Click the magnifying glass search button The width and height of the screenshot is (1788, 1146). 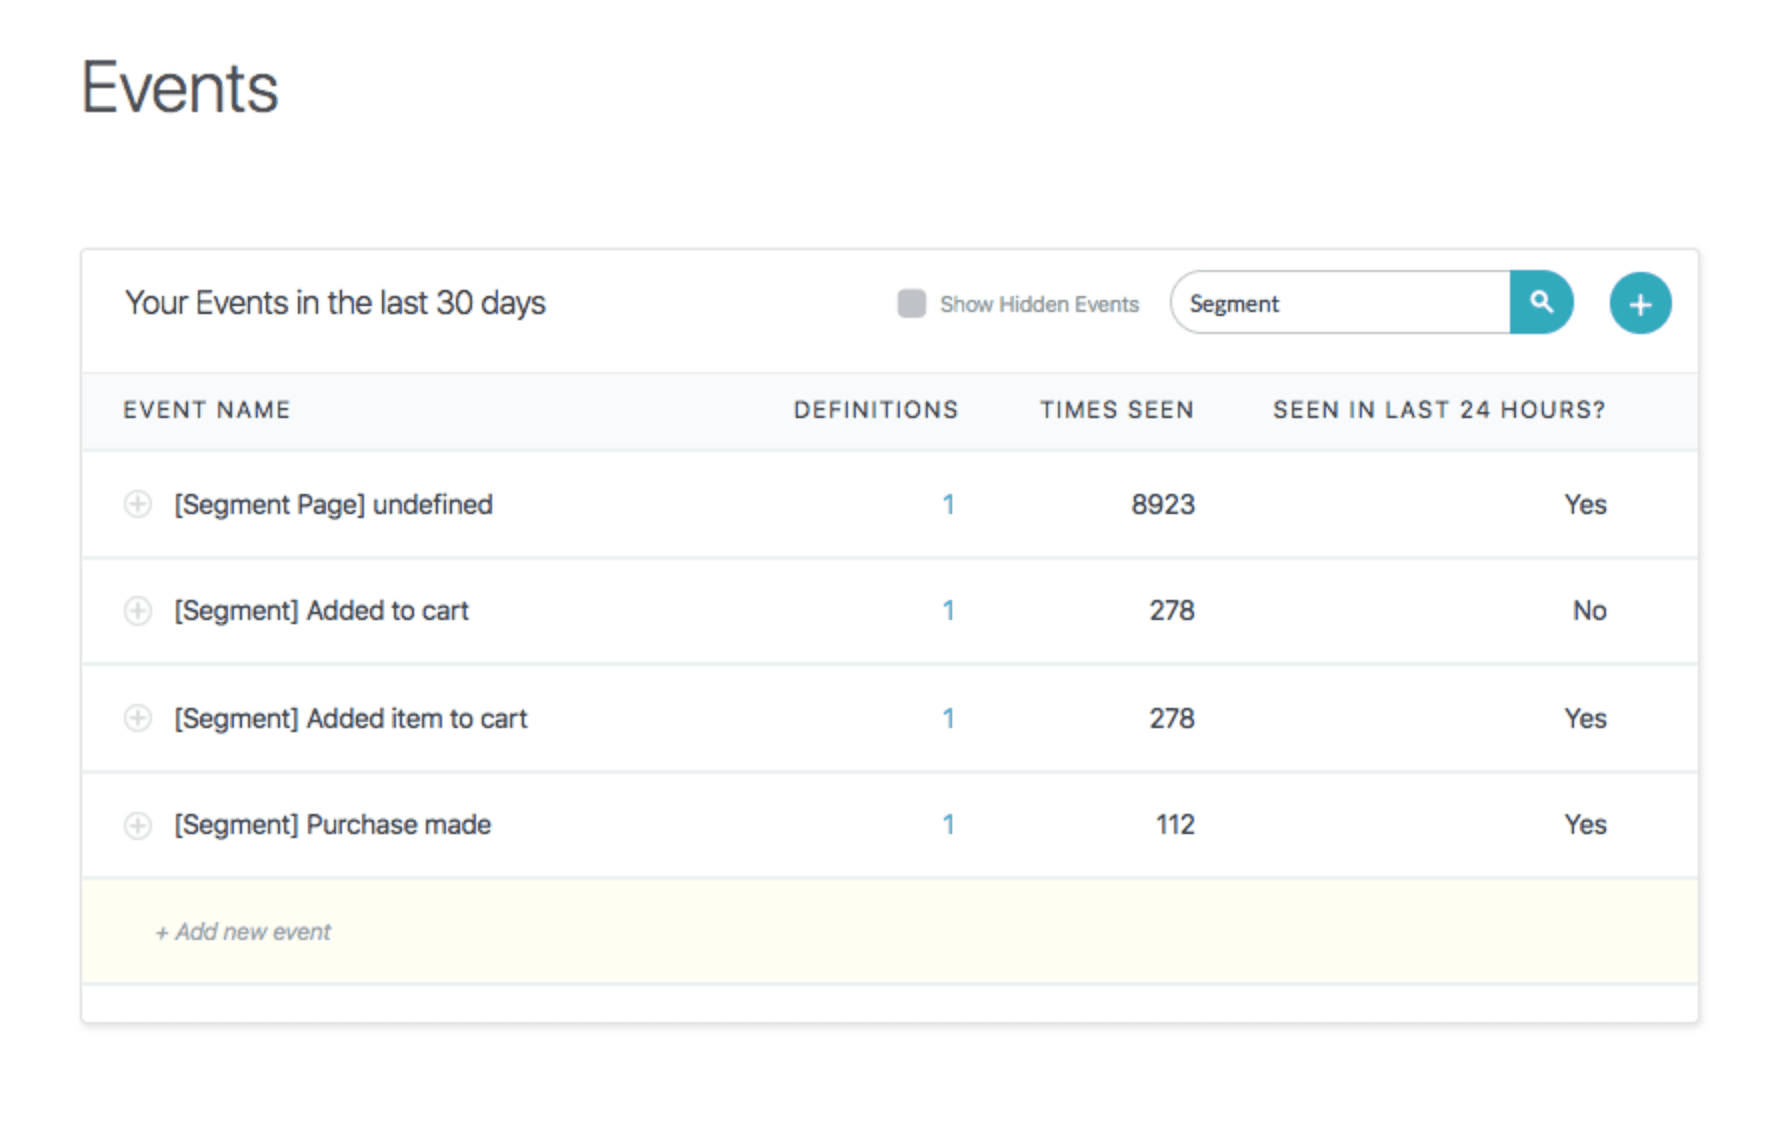click(1540, 302)
